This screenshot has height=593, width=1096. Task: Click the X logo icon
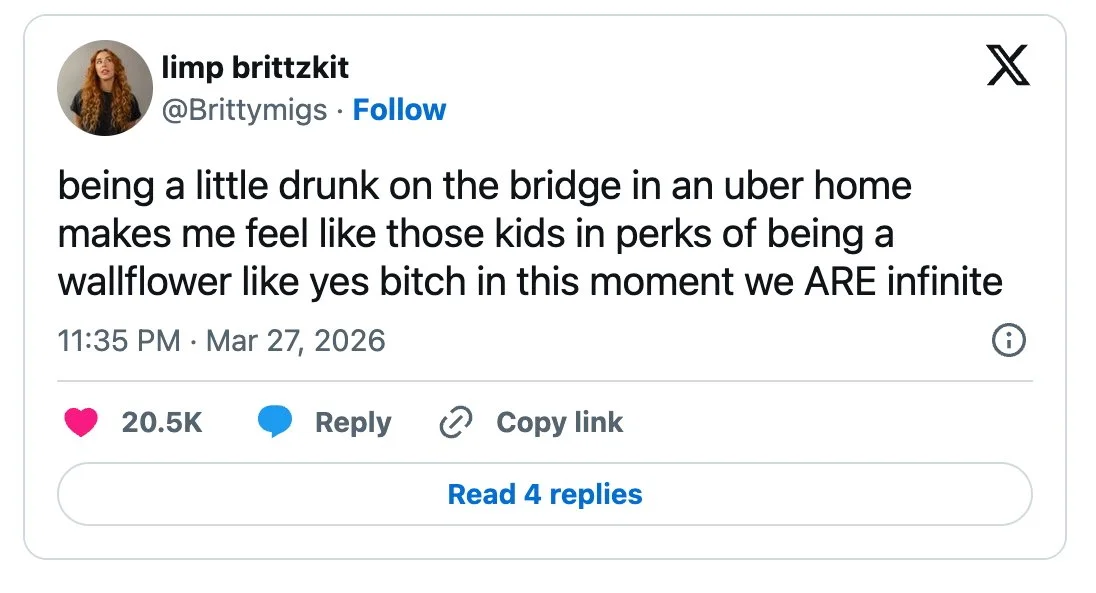coord(1007,67)
